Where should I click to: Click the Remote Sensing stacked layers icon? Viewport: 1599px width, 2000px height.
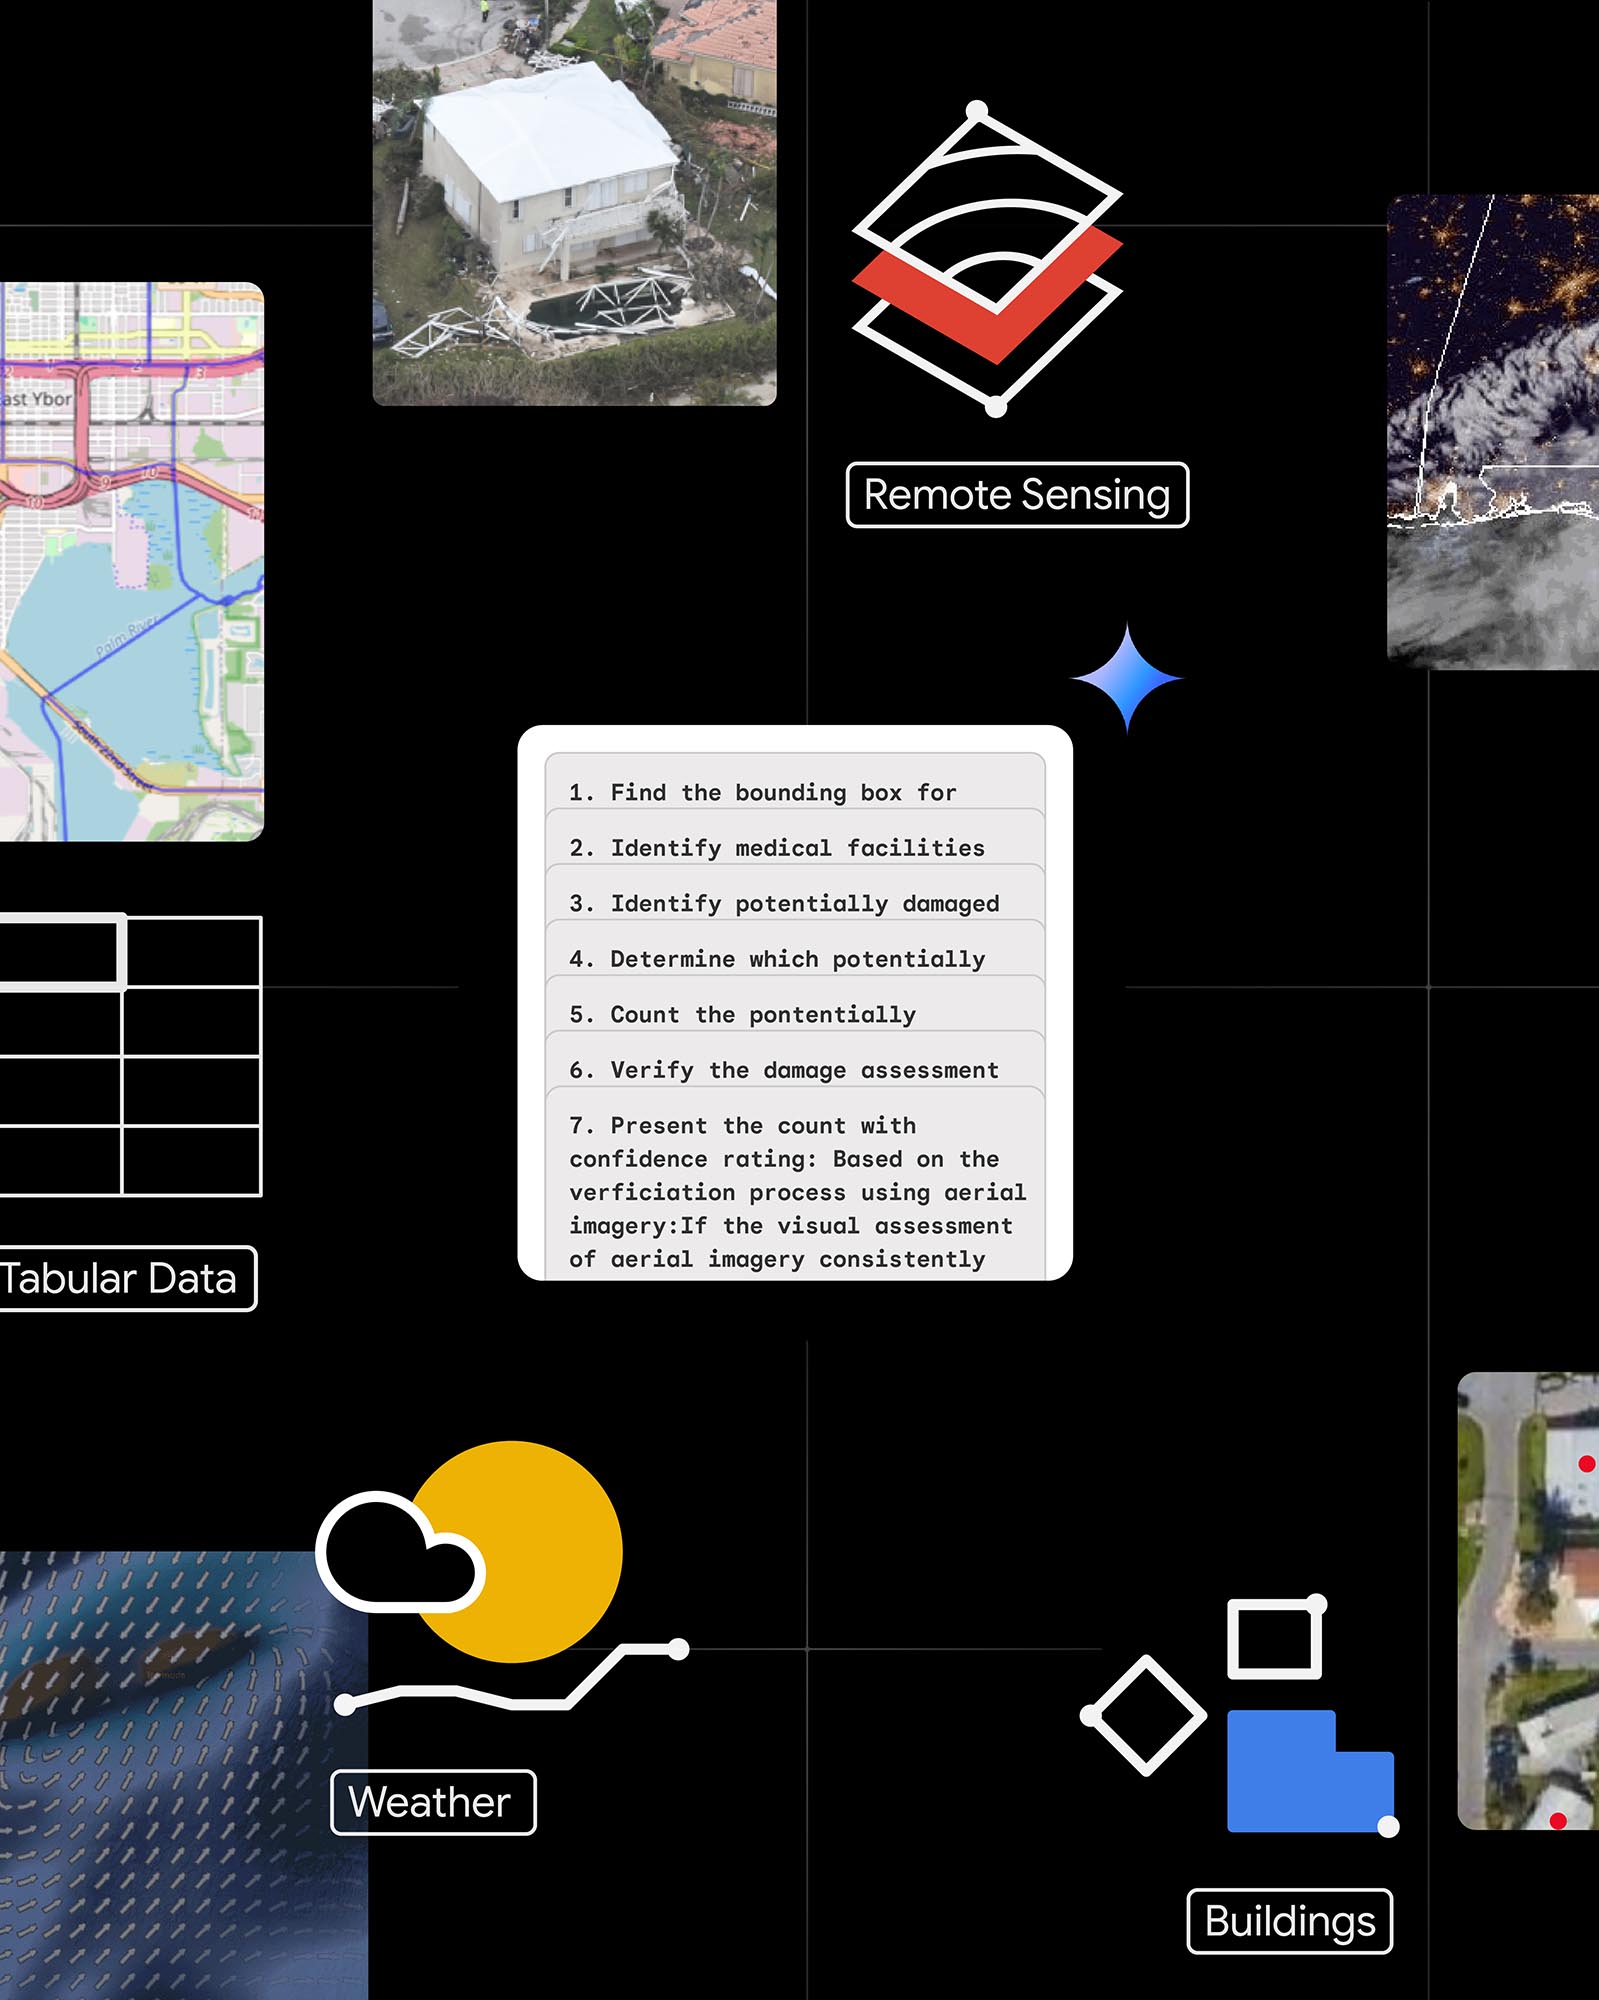click(987, 260)
